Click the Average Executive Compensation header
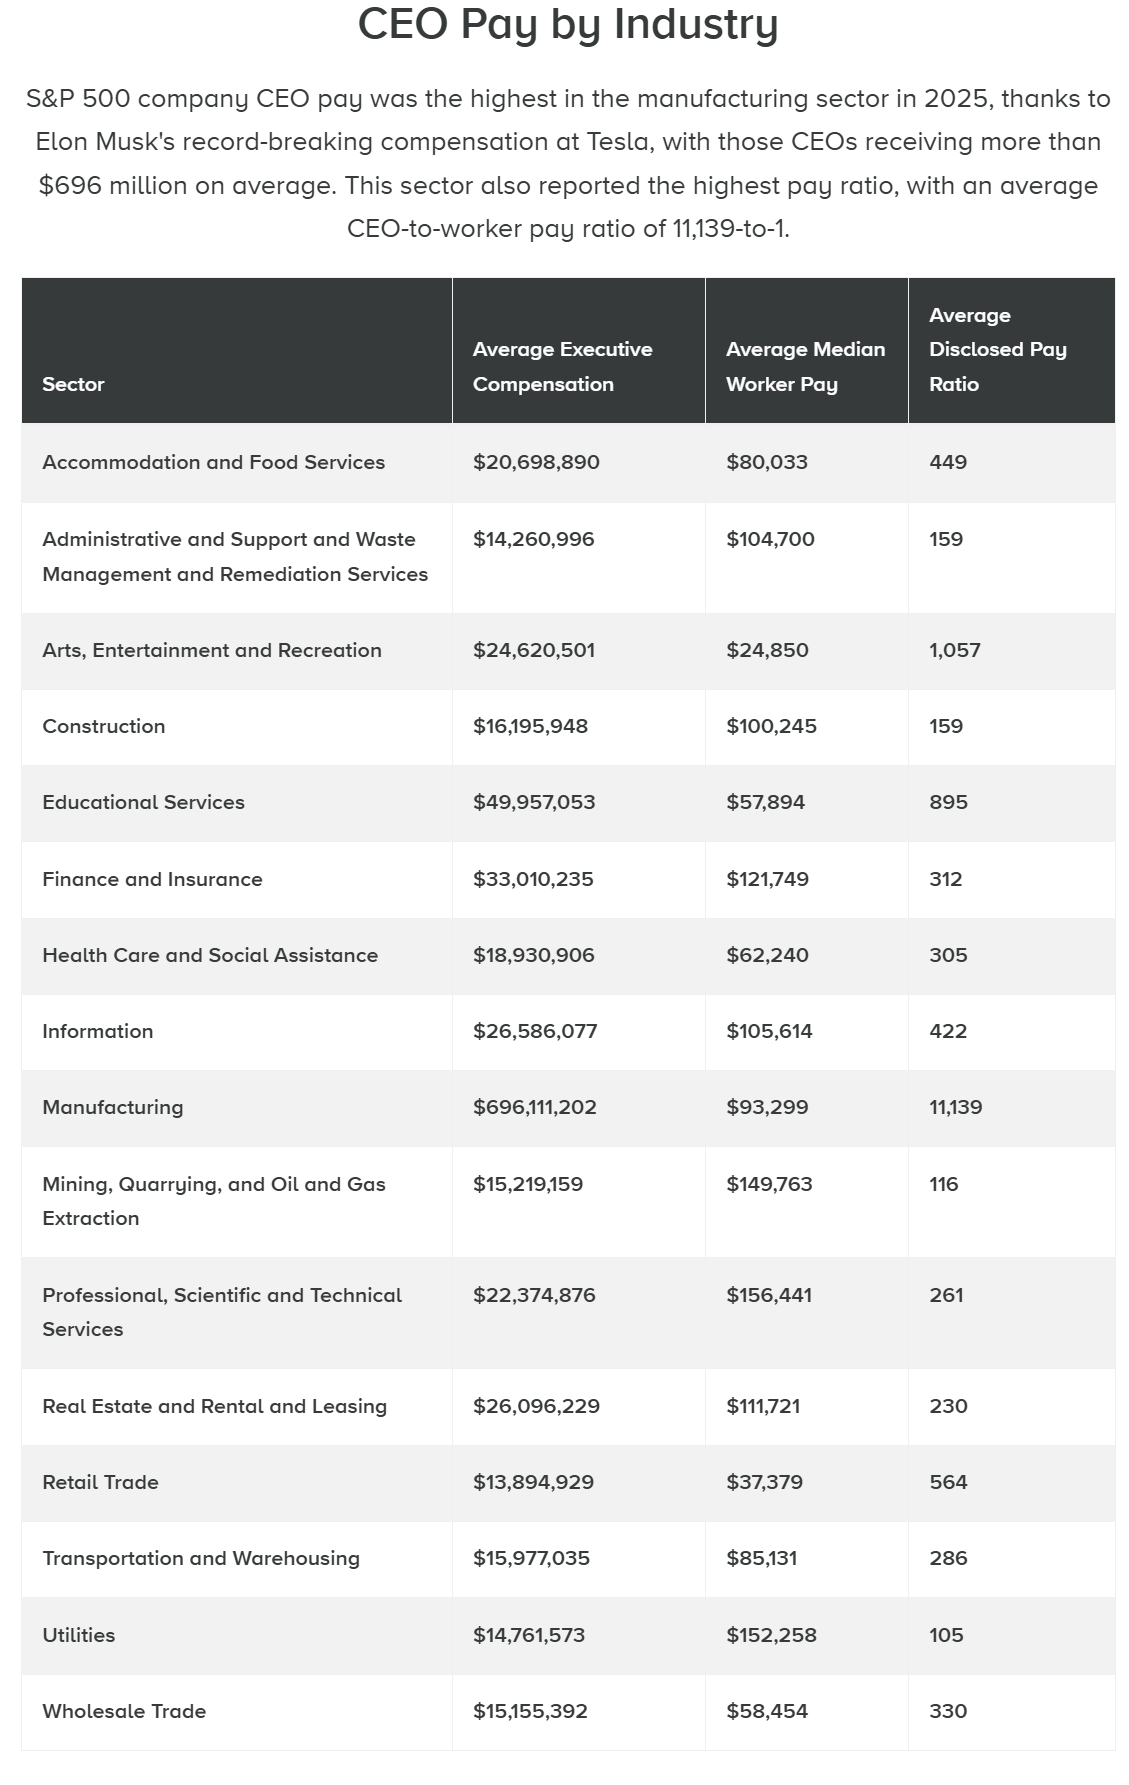1129x1785 pixels. pos(562,367)
